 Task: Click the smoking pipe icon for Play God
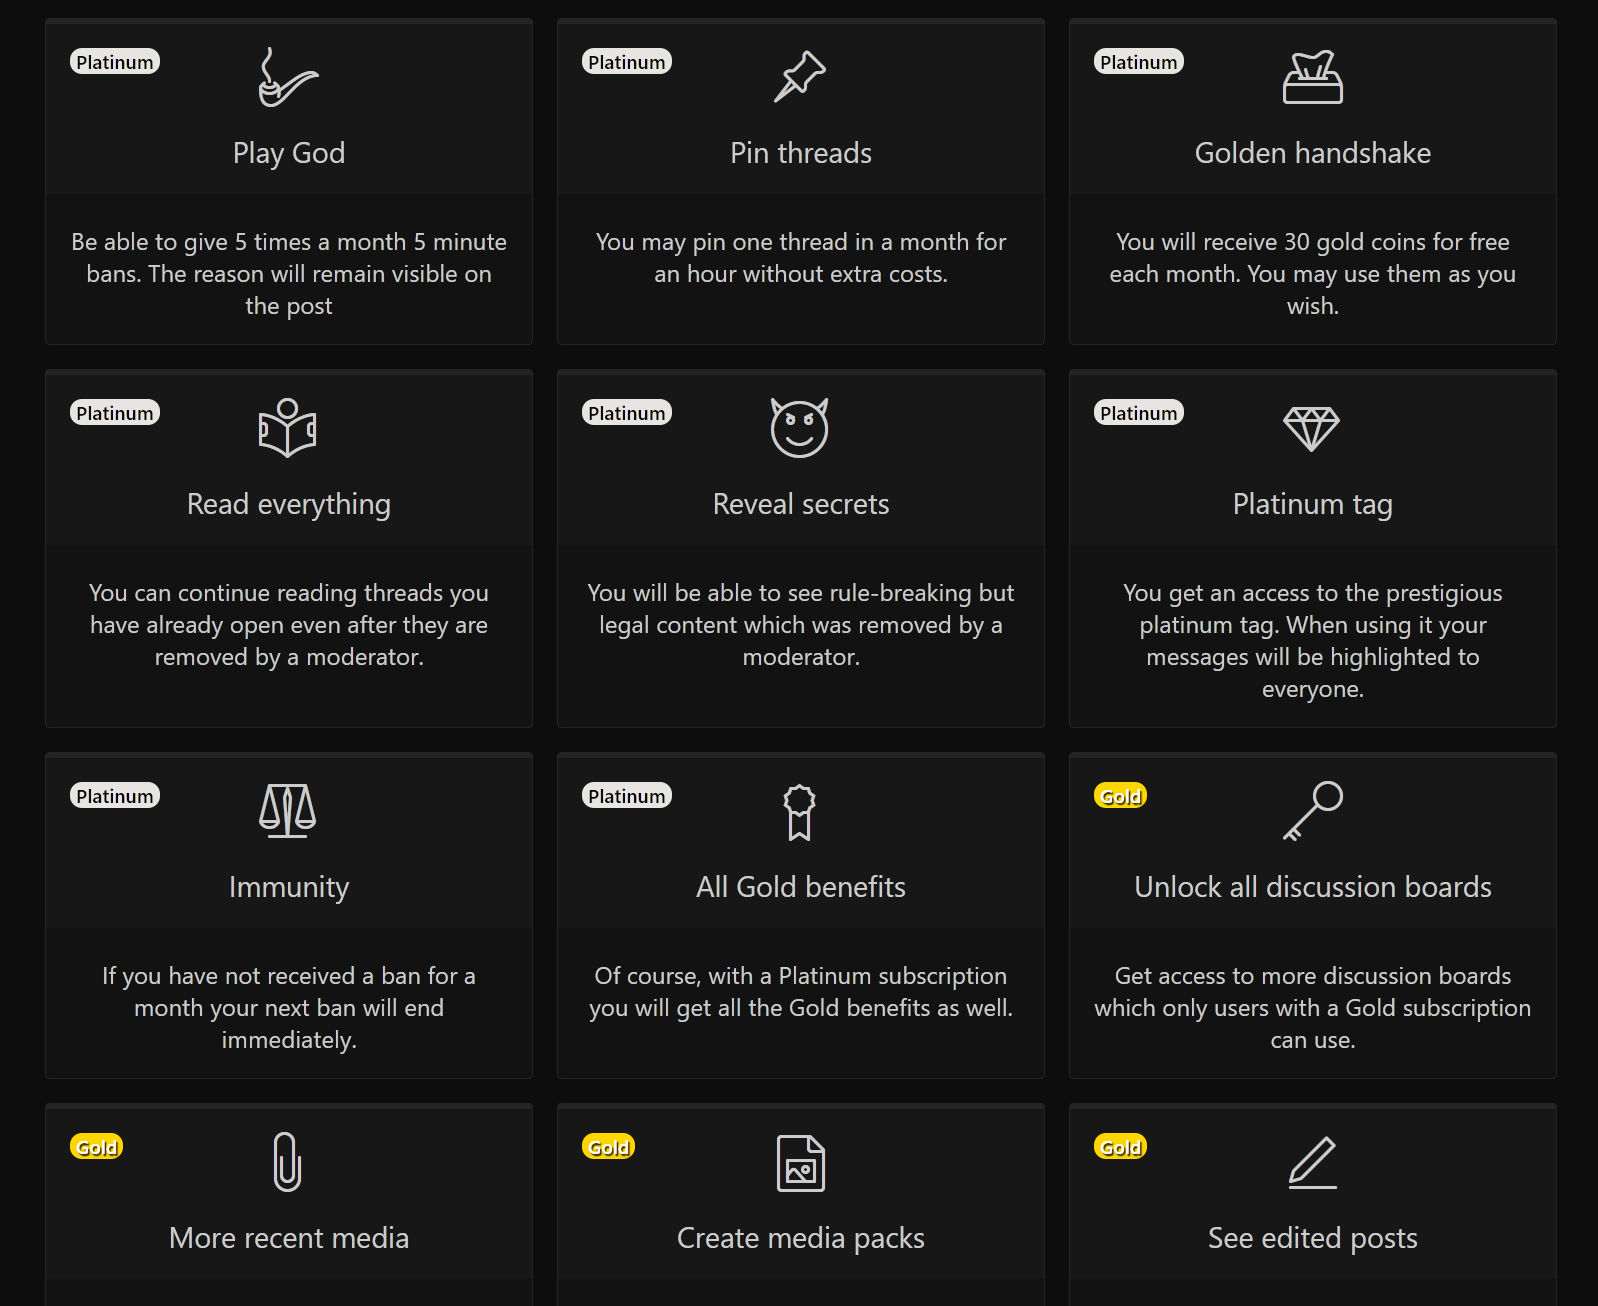pos(288,77)
